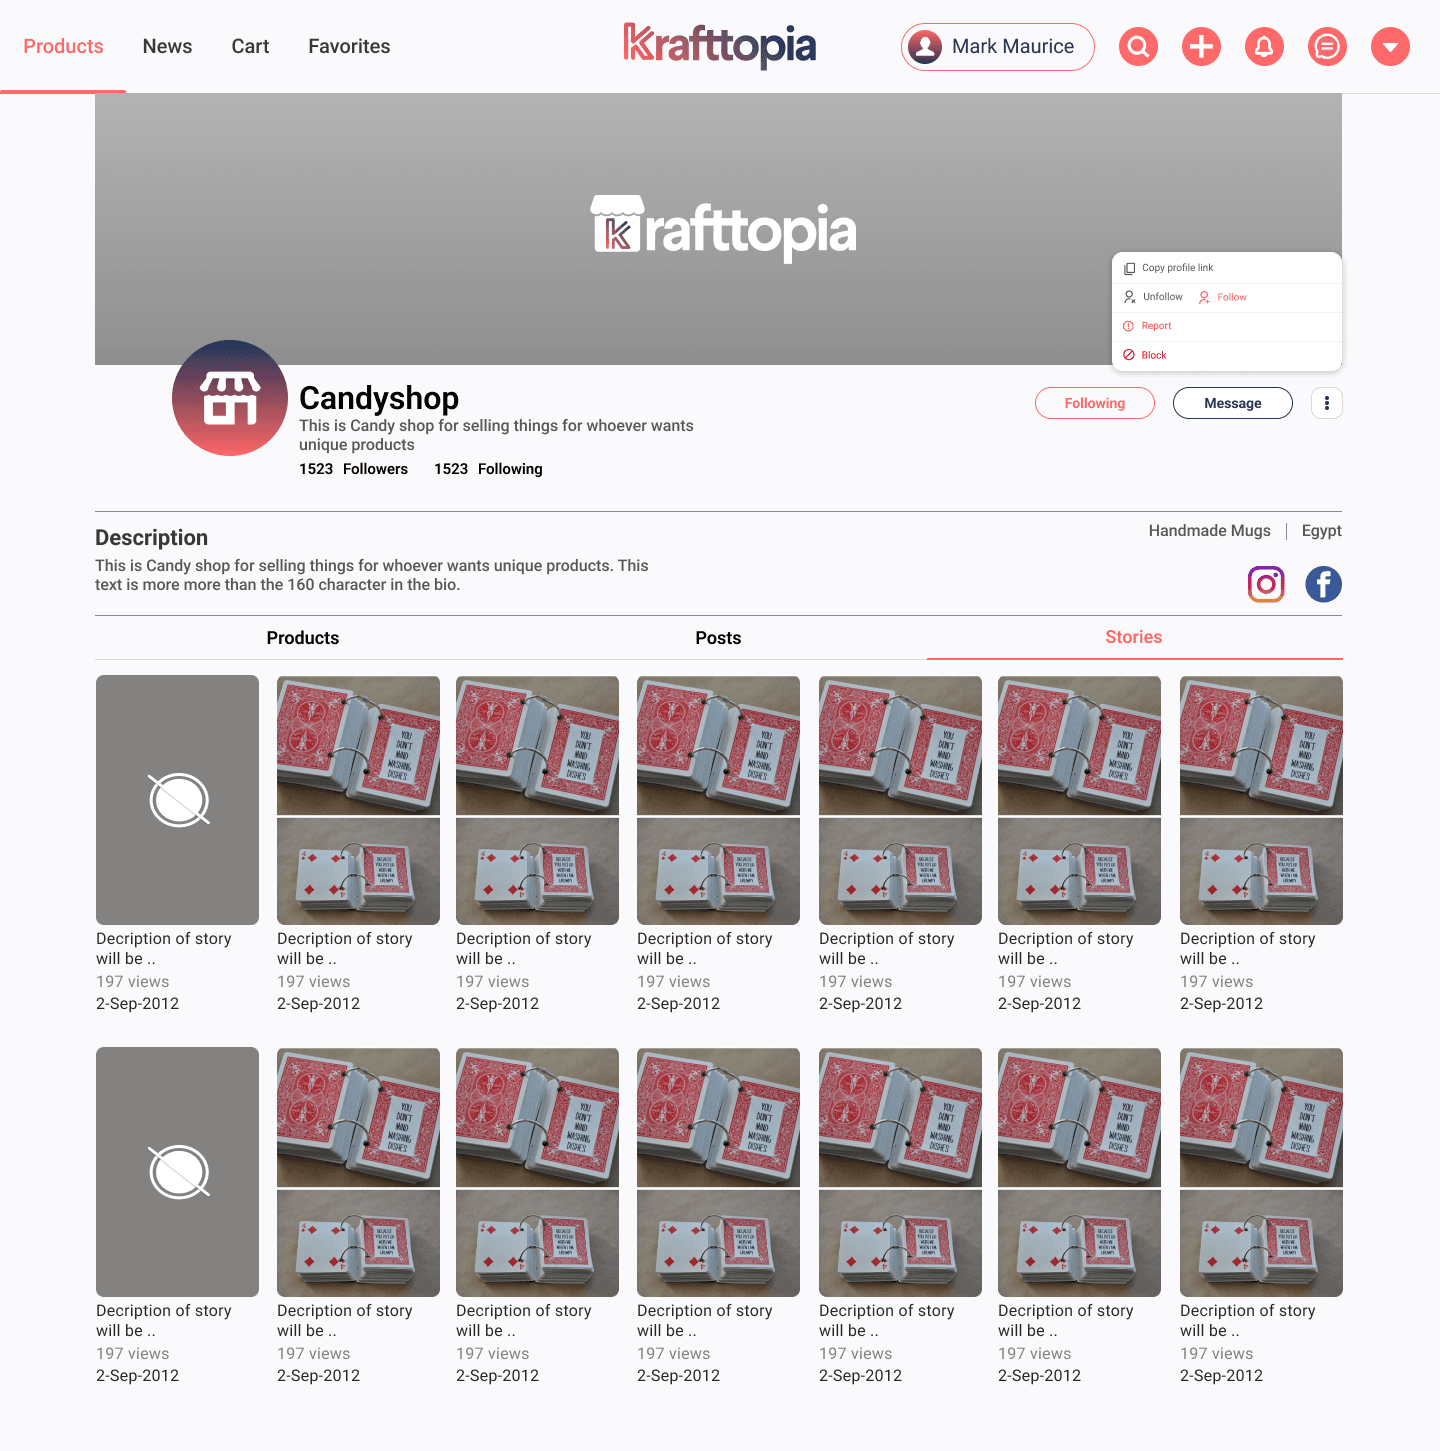This screenshot has height=1451, width=1440.
Task: Open the search icon in header
Action: [x=1138, y=46]
